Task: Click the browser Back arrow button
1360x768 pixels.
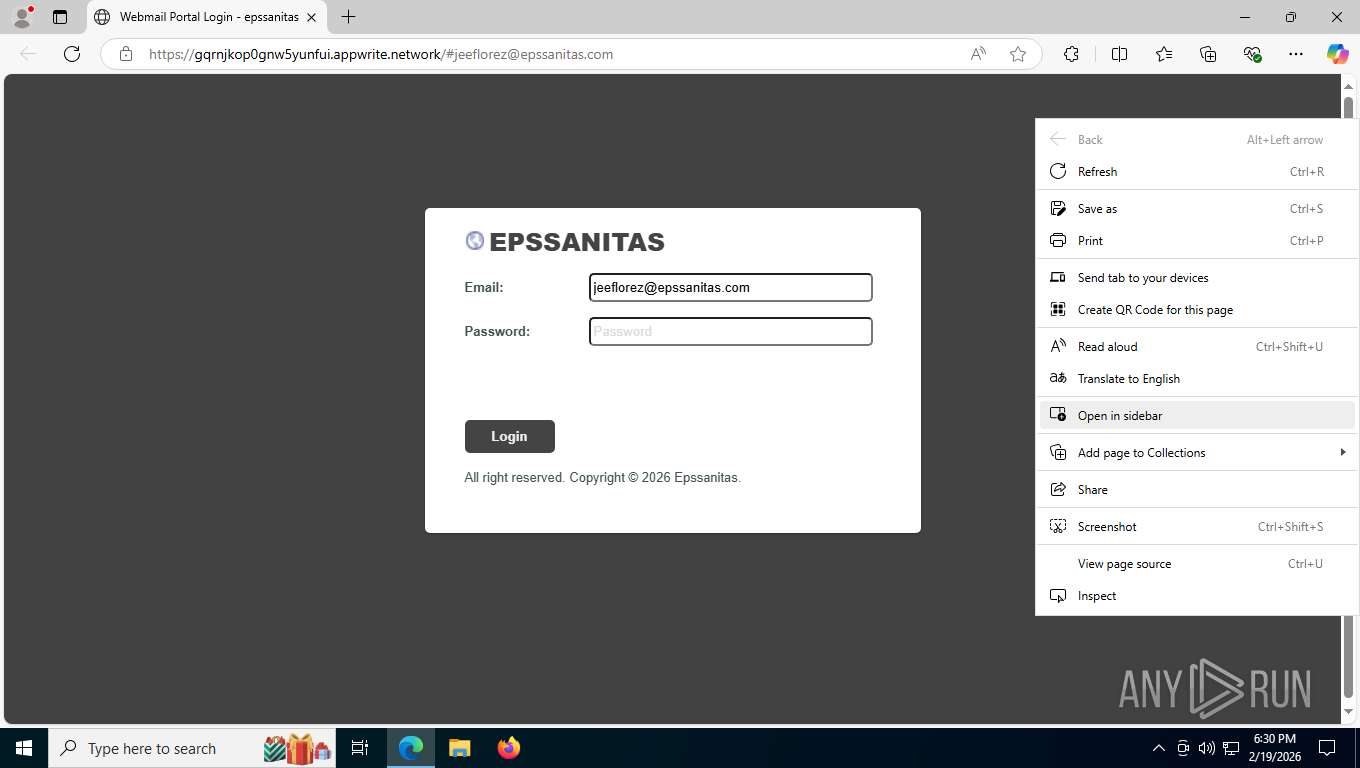Action: [28, 54]
